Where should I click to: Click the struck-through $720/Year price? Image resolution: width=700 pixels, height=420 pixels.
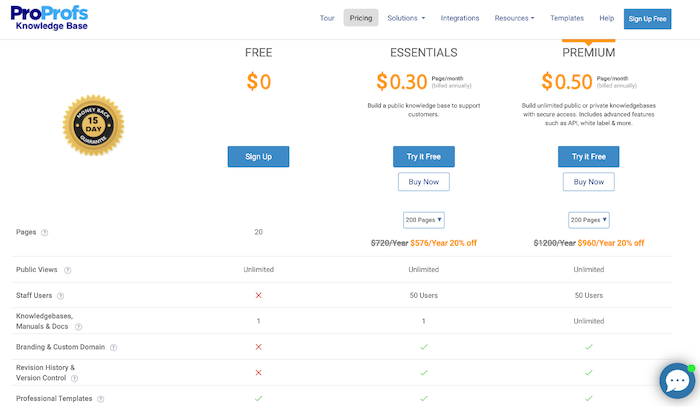click(x=389, y=243)
